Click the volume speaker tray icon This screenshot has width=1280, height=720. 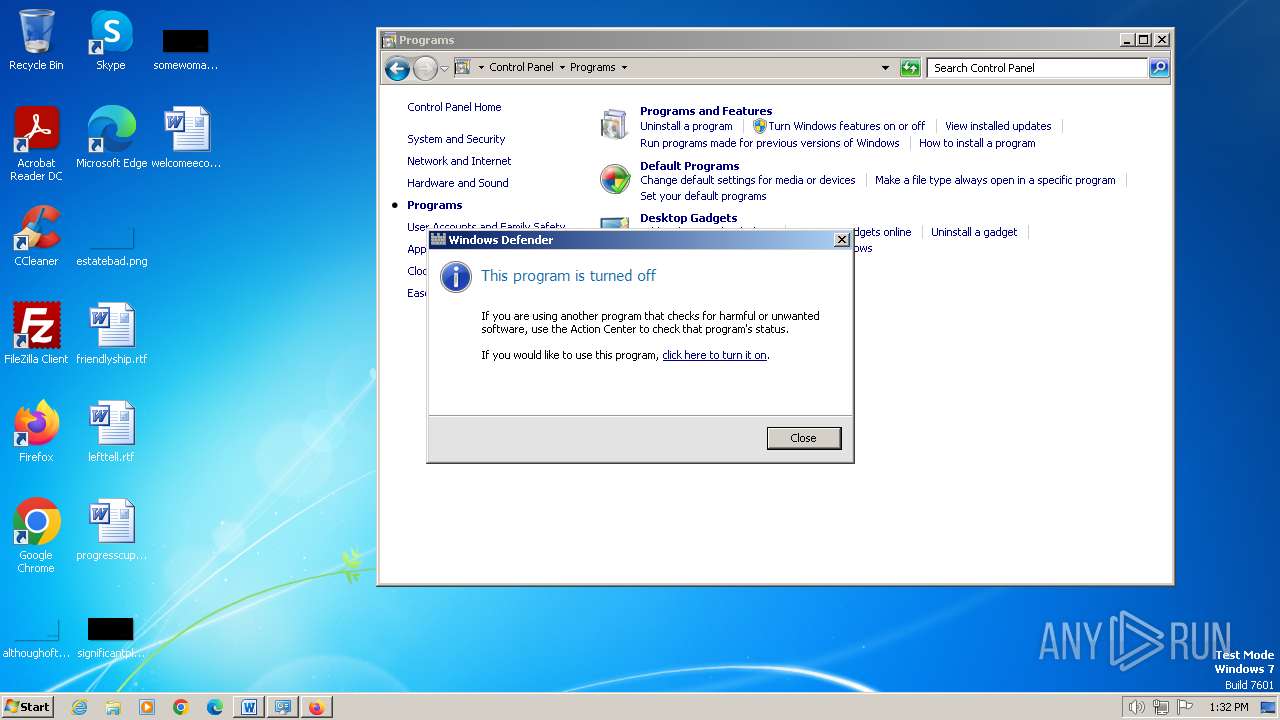point(1136,707)
